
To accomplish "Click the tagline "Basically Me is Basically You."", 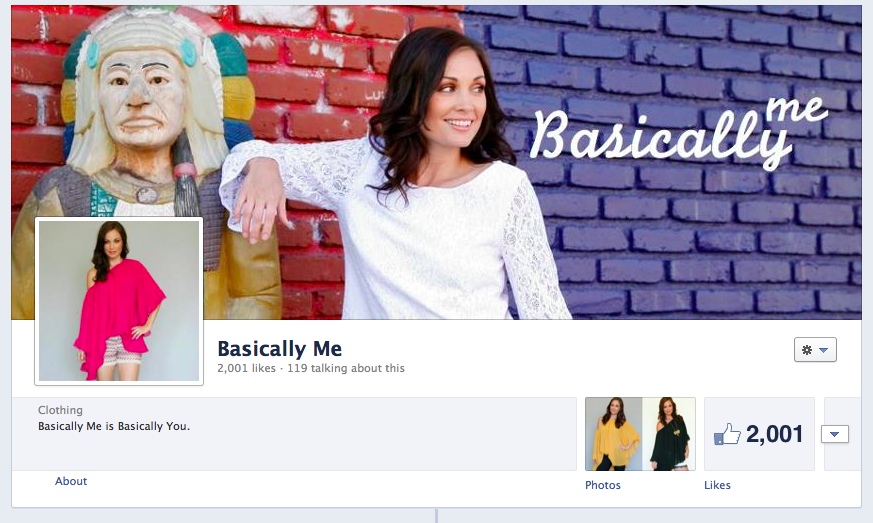I will pos(114,426).
